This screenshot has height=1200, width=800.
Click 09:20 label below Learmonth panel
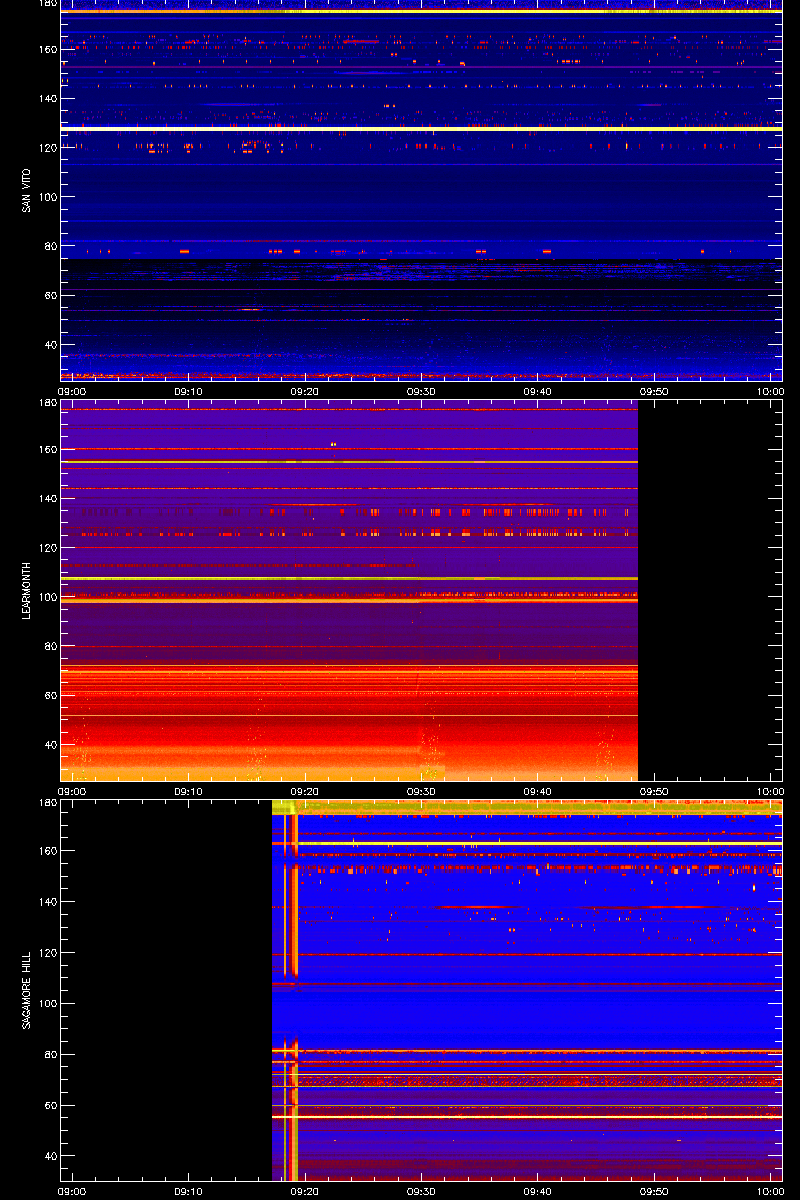pyautogui.click(x=305, y=791)
